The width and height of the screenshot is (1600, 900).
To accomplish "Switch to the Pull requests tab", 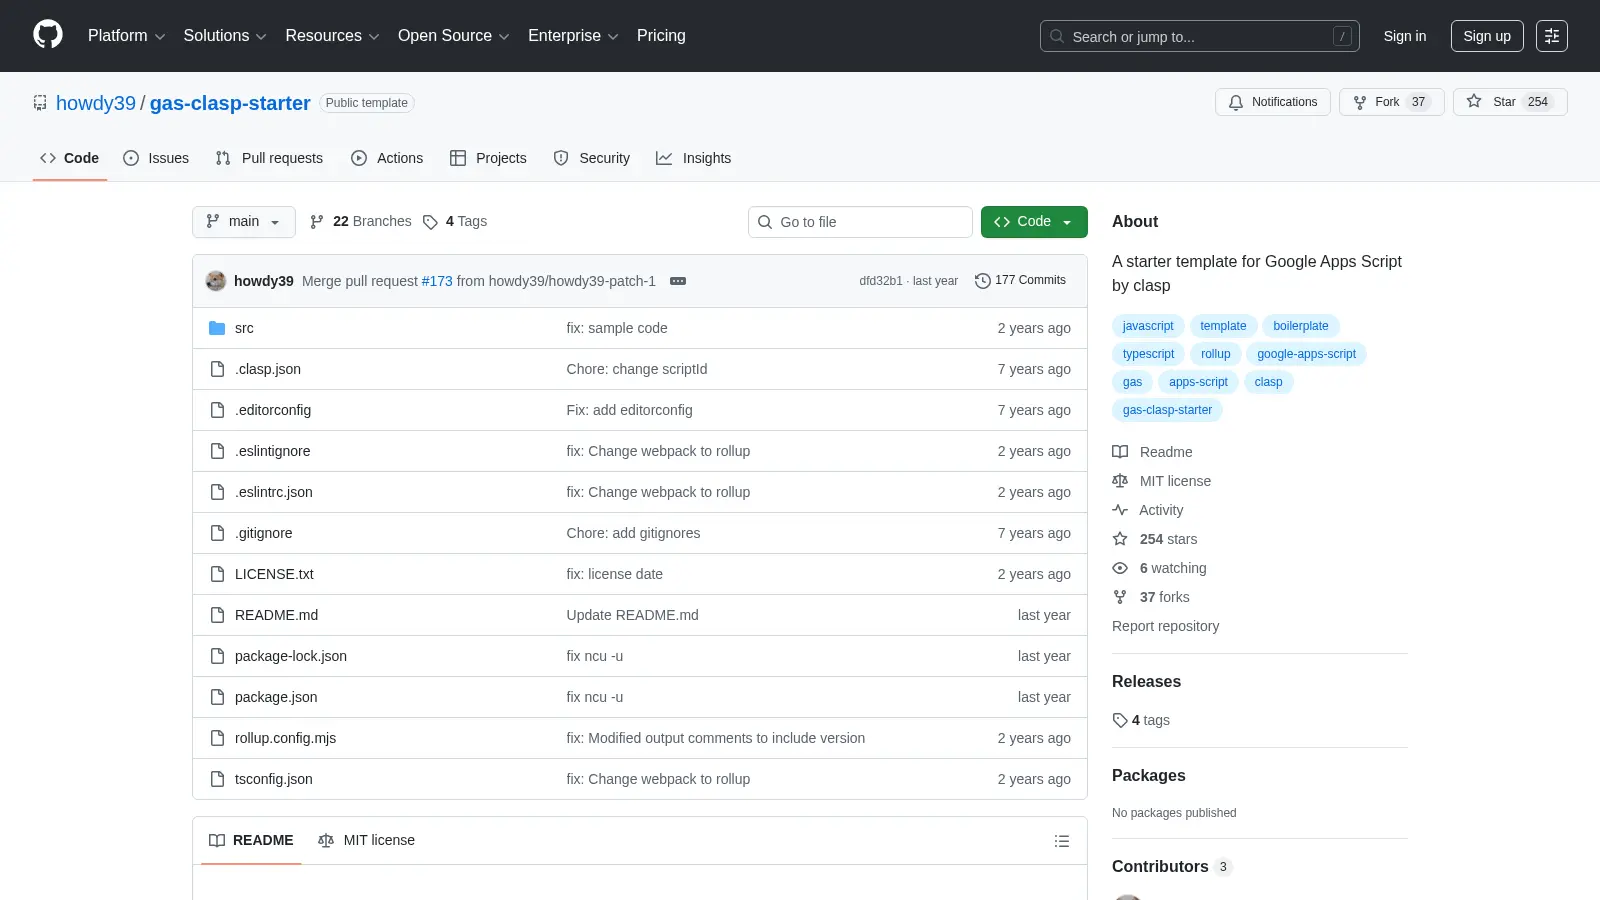I will coord(269,158).
